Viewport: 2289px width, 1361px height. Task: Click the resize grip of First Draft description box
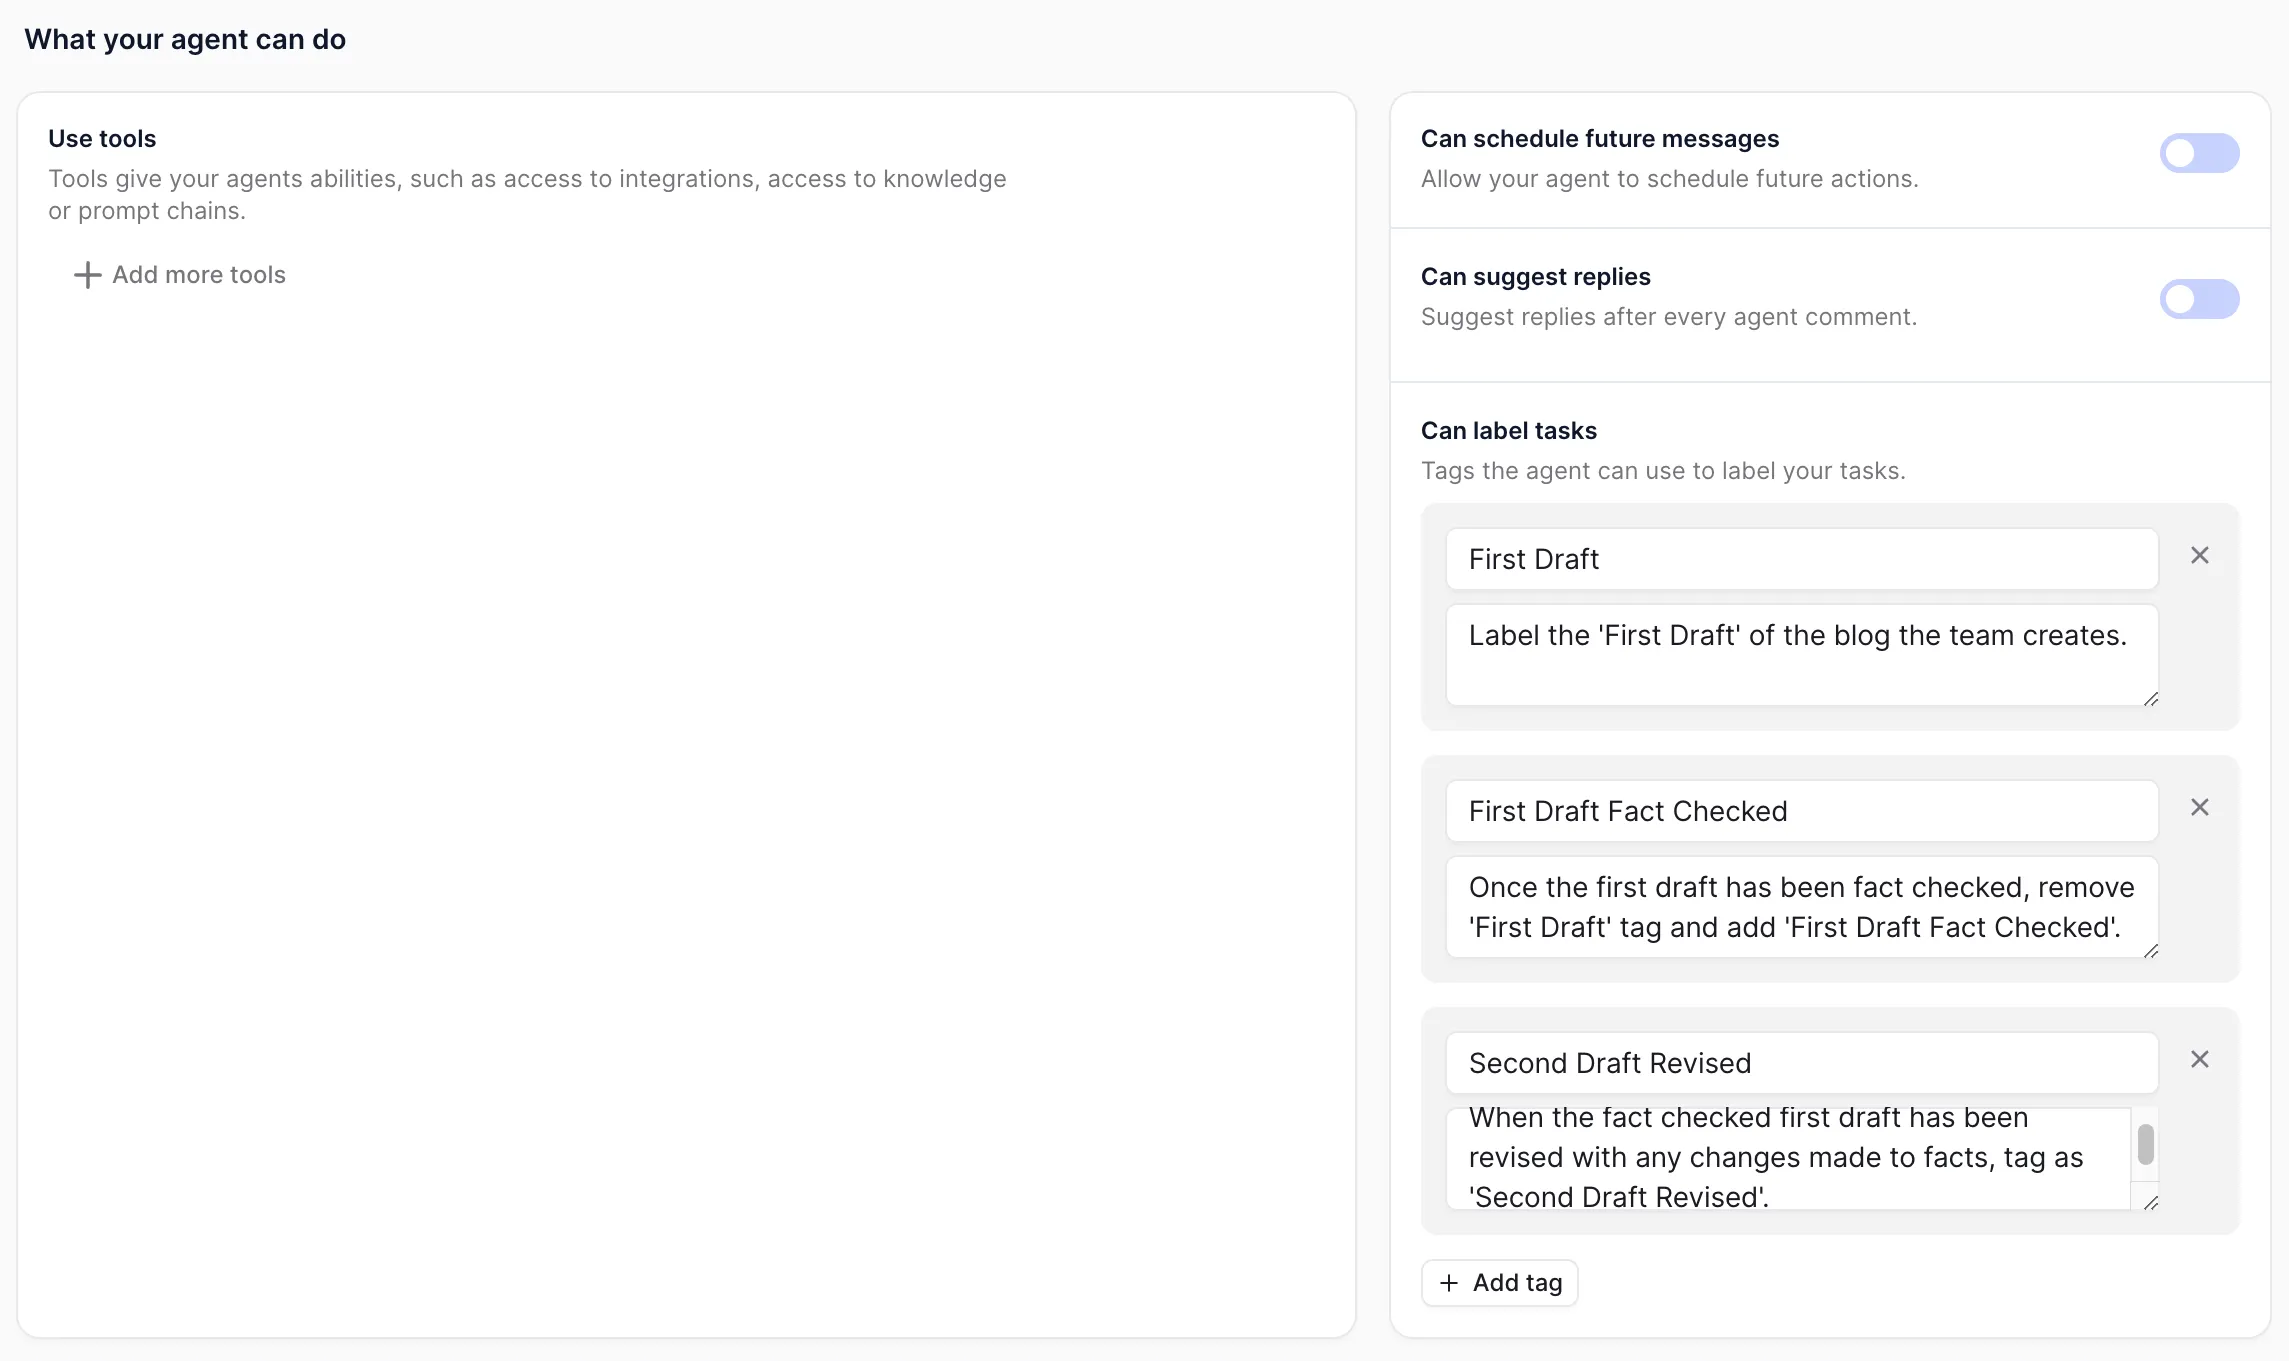[2150, 700]
